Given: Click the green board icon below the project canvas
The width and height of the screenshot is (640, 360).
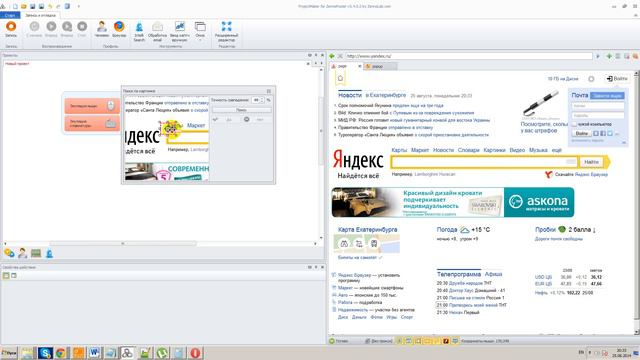Looking at the screenshot, I should pyautogui.click(x=36, y=253).
